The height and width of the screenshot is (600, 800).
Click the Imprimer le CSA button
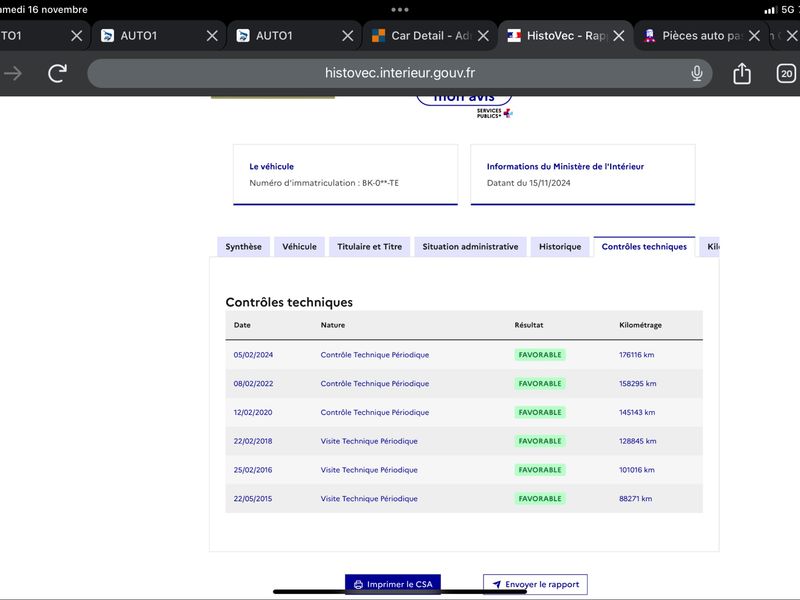point(393,584)
